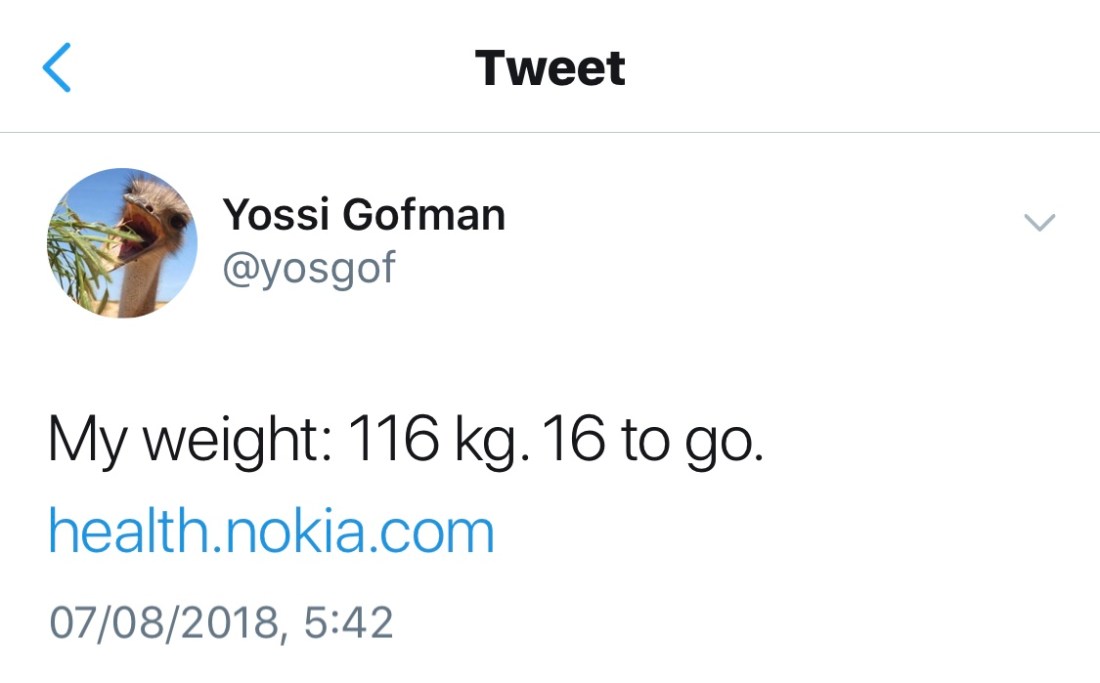Click the tweet timestamp 07/08/2018, 5:42

click(221, 622)
